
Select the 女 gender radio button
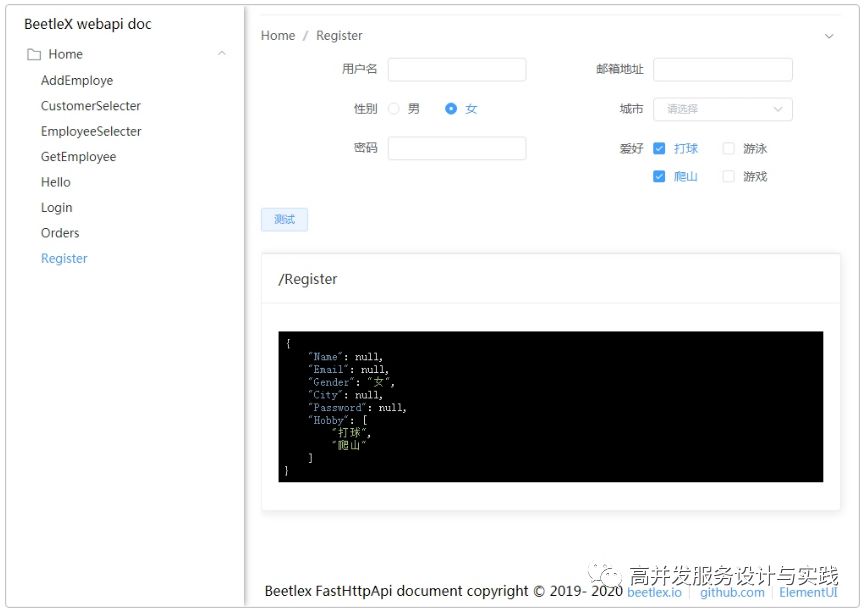pyautogui.click(x=453, y=108)
